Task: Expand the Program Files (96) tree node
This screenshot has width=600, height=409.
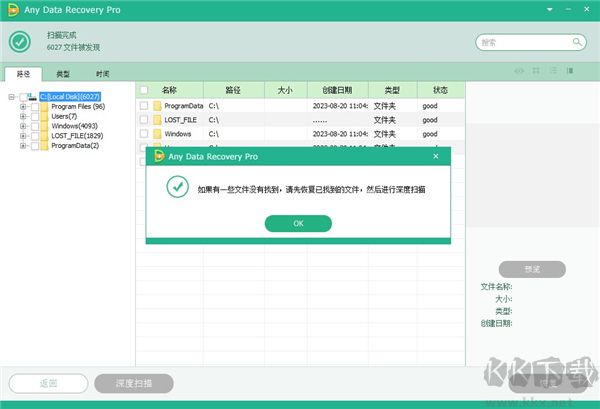Action: click(23, 106)
